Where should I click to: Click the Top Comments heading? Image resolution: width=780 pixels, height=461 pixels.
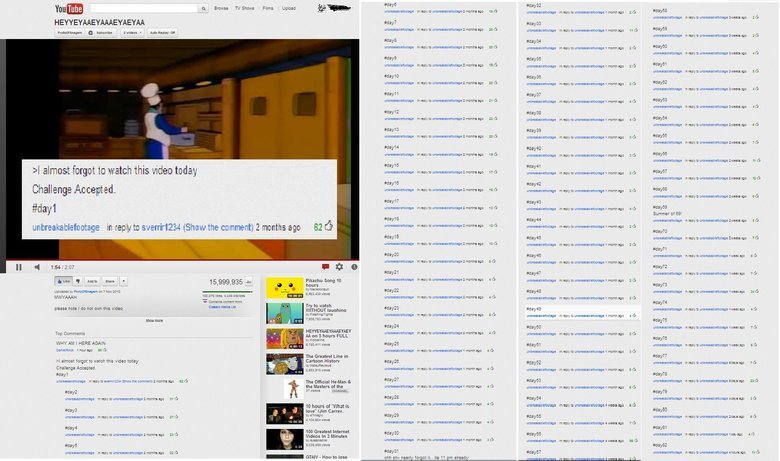70,334
